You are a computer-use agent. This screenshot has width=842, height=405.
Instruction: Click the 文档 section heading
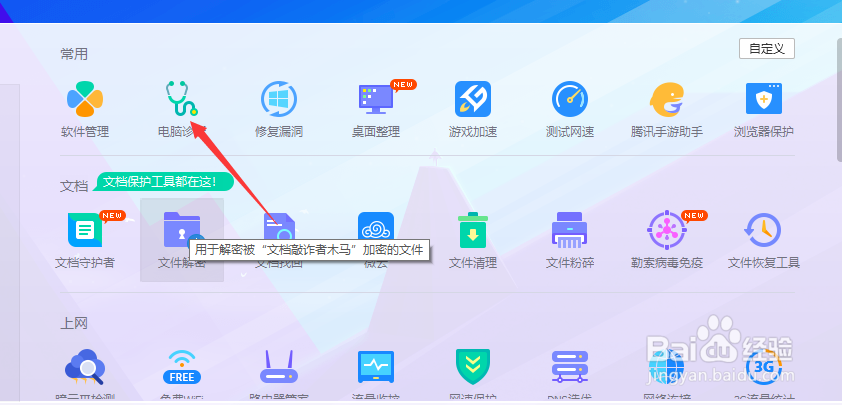pos(74,186)
